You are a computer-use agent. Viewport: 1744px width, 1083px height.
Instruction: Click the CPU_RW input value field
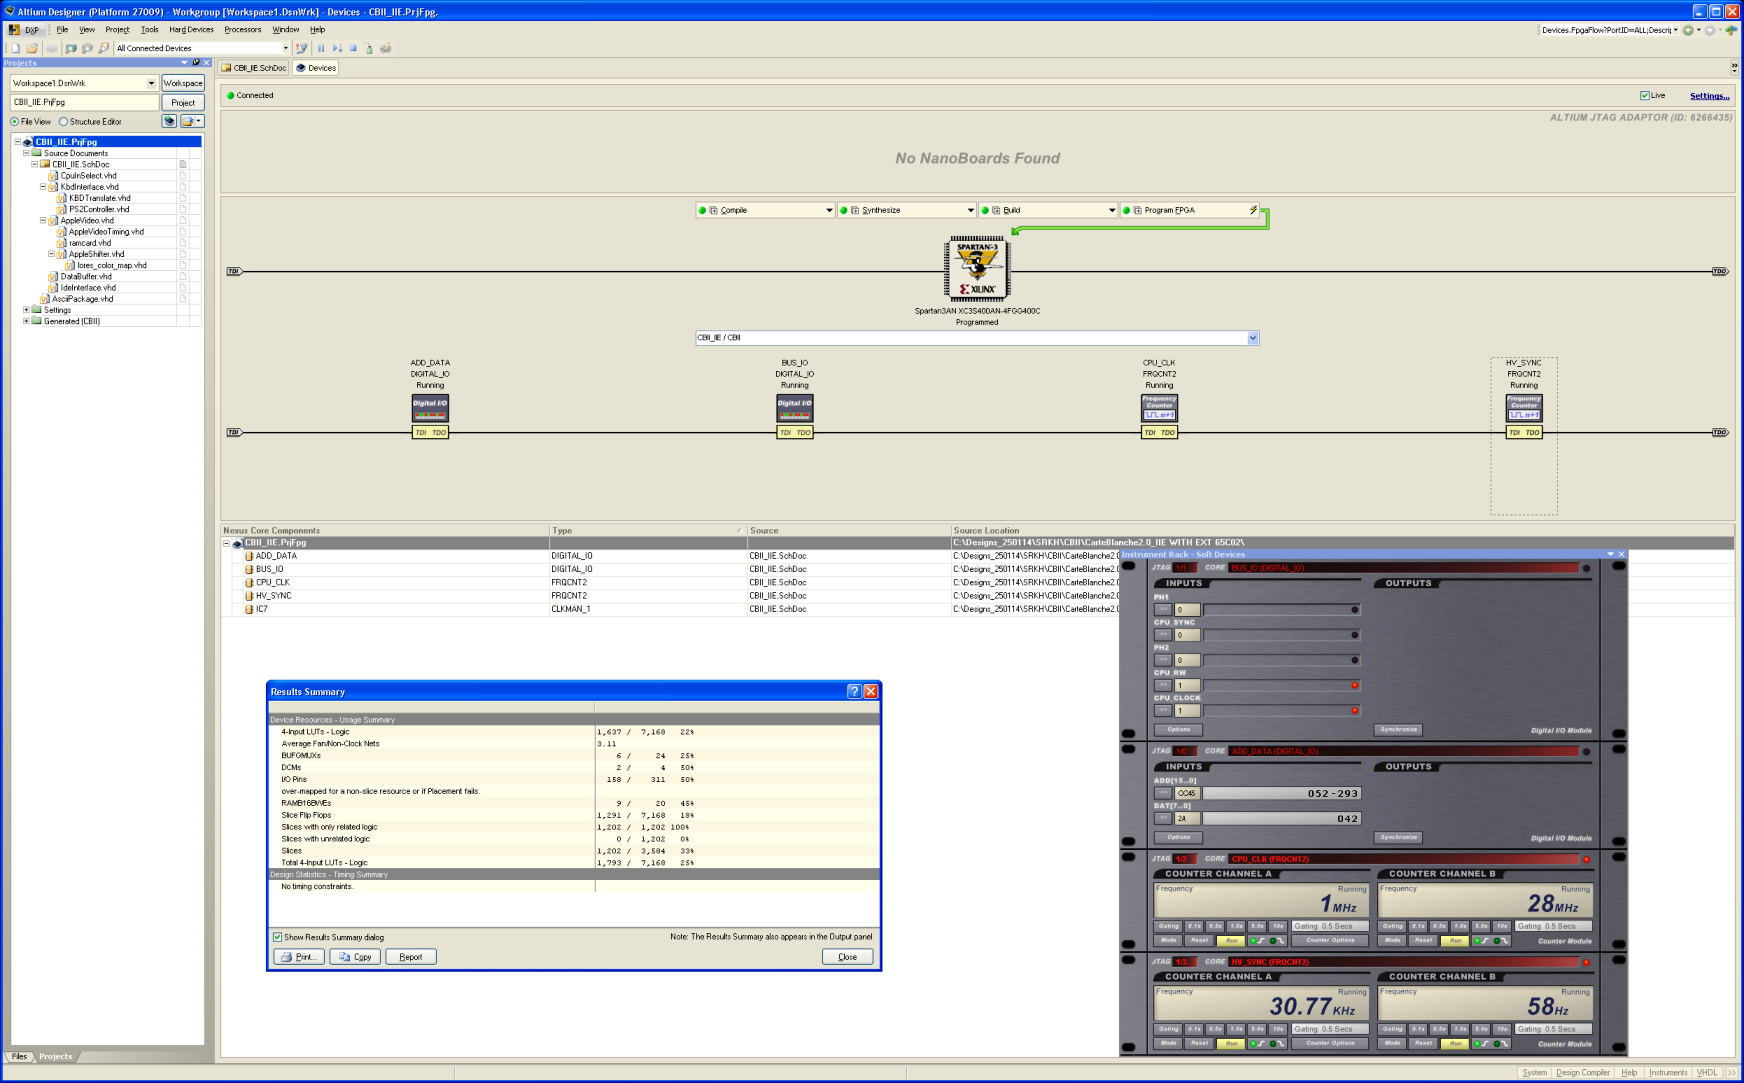click(1187, 685)
